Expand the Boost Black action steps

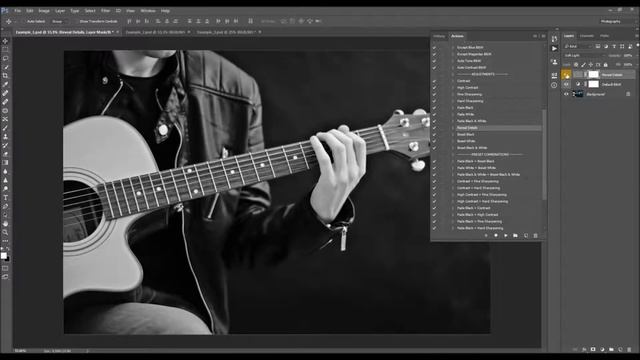(x=453, y=134)
